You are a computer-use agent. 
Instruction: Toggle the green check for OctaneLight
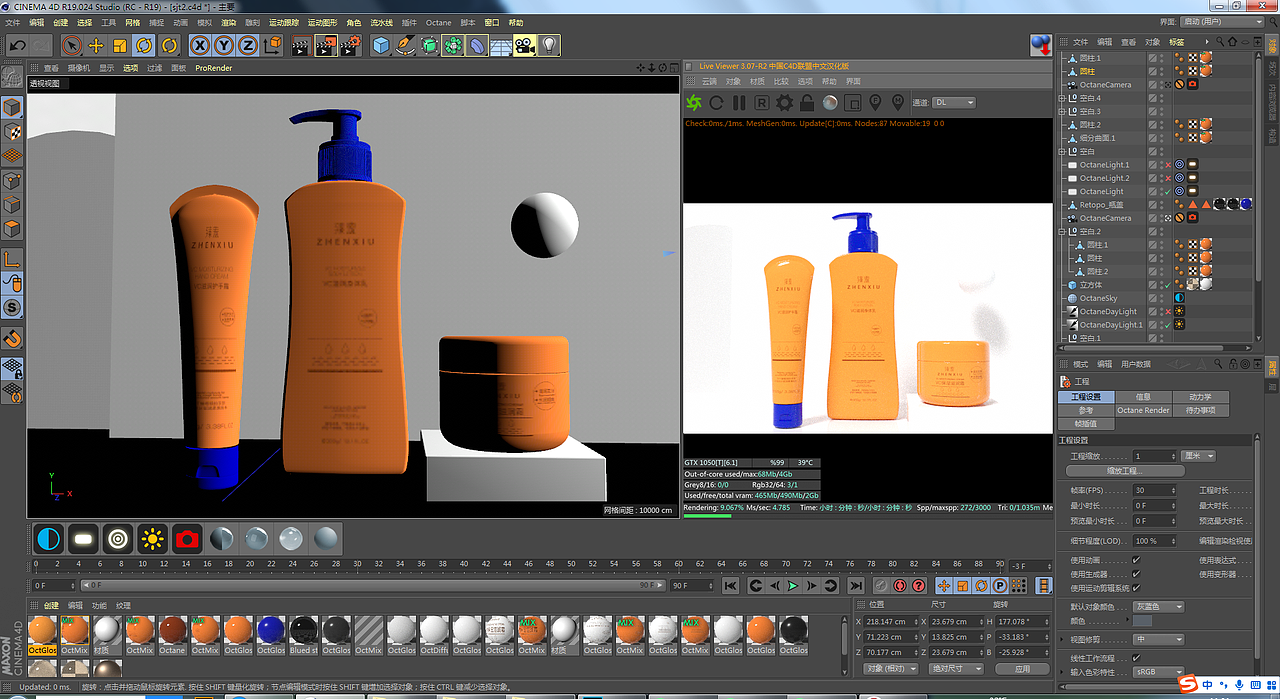[x=1167, y=191]
